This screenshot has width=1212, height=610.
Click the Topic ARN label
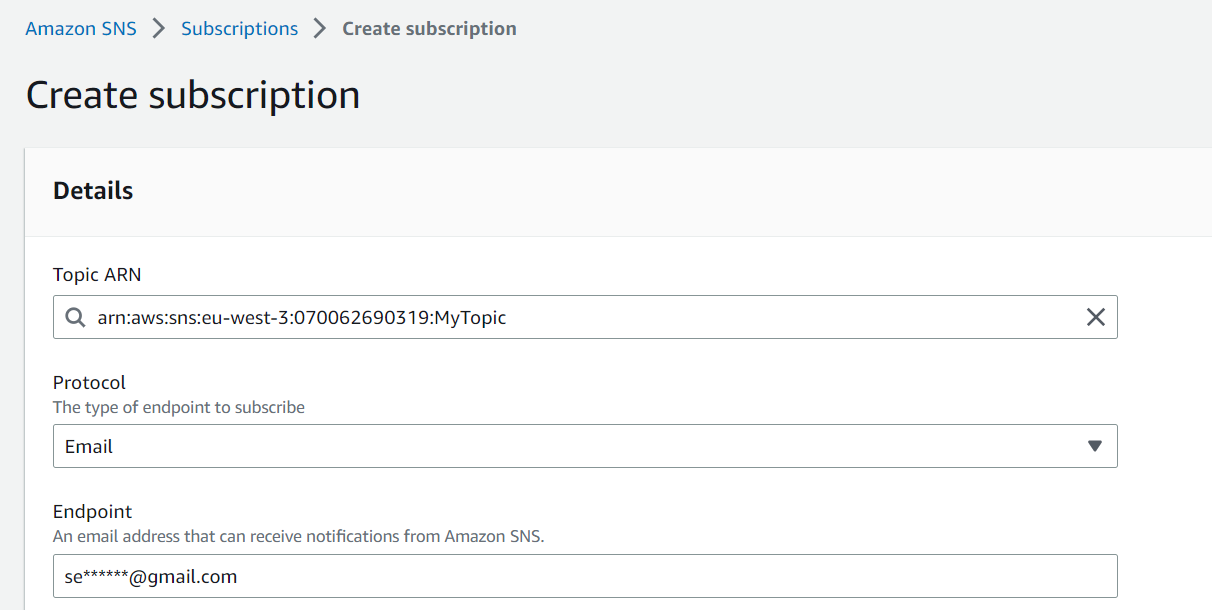coord(98,275)
